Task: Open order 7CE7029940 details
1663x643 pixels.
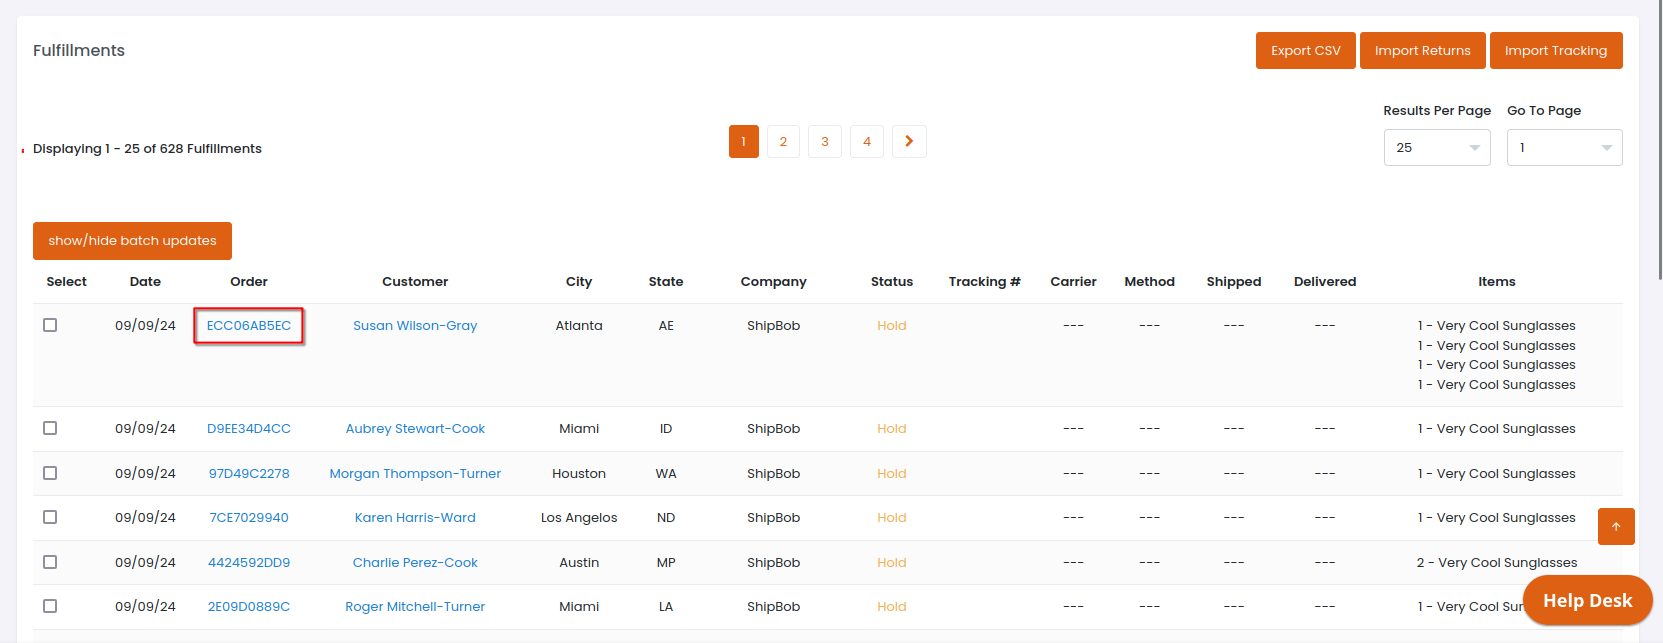Action: [249, 518]
